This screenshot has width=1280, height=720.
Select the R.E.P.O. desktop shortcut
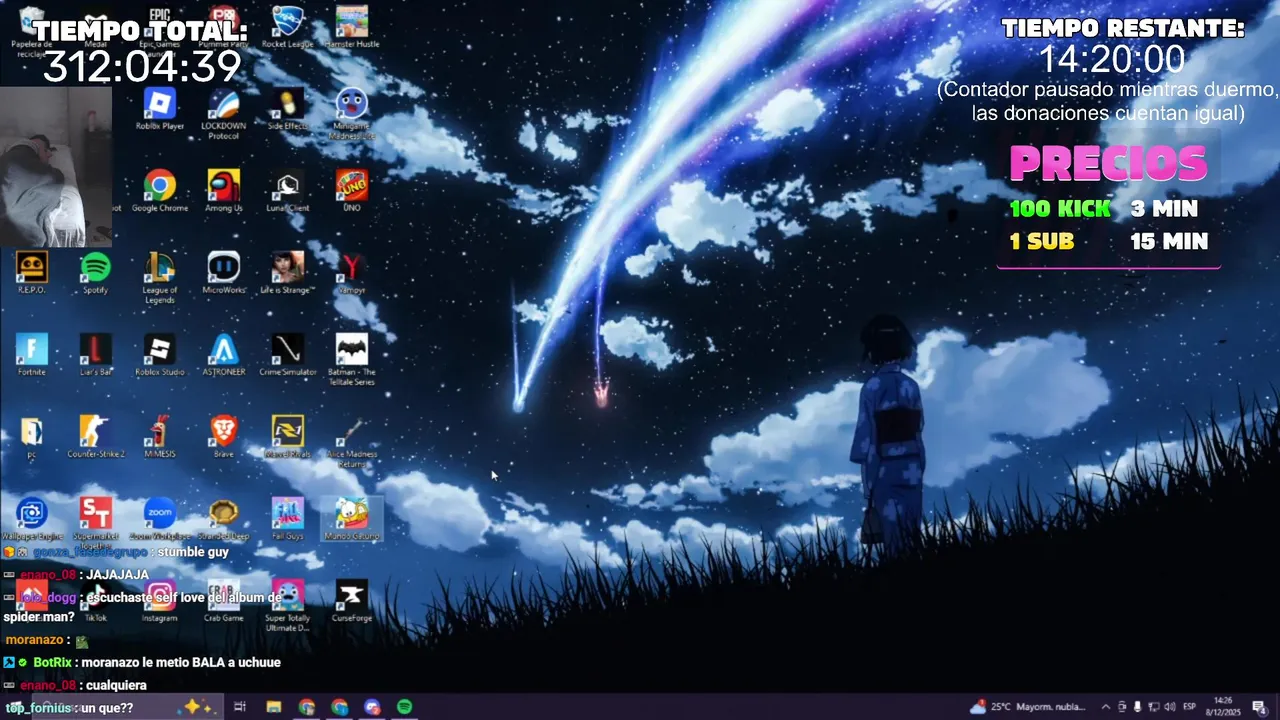32,273
